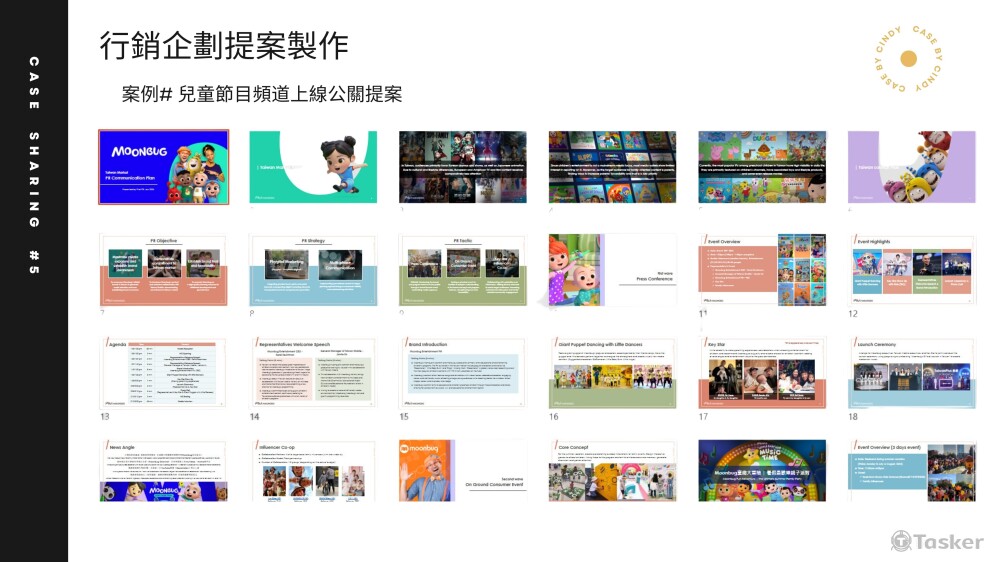The image size is (1000, 562).
Task: Select the Giant Puppet Dancing slide
Action: [x=612, y=373]
